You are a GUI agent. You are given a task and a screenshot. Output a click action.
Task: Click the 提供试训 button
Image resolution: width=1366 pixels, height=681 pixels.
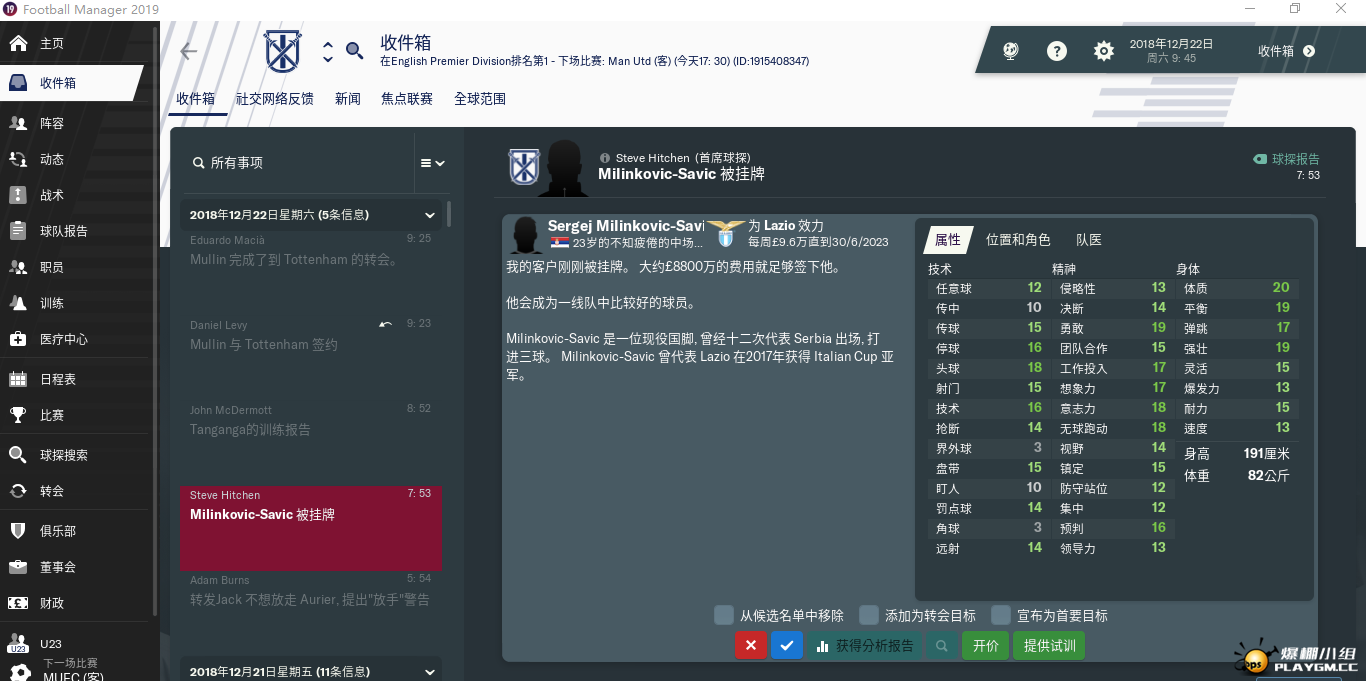(1050, 646)
